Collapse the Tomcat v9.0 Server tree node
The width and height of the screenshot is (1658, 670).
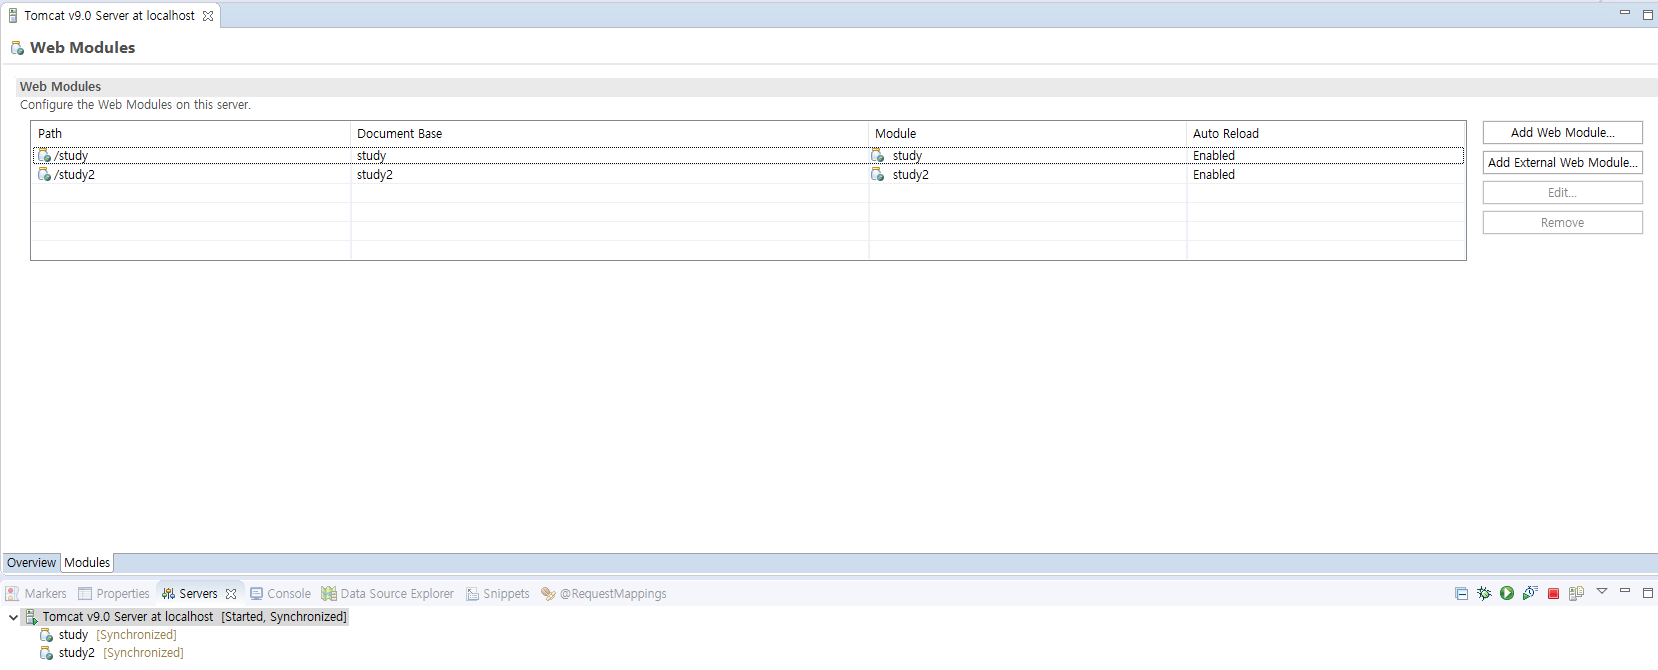[13, 617]
